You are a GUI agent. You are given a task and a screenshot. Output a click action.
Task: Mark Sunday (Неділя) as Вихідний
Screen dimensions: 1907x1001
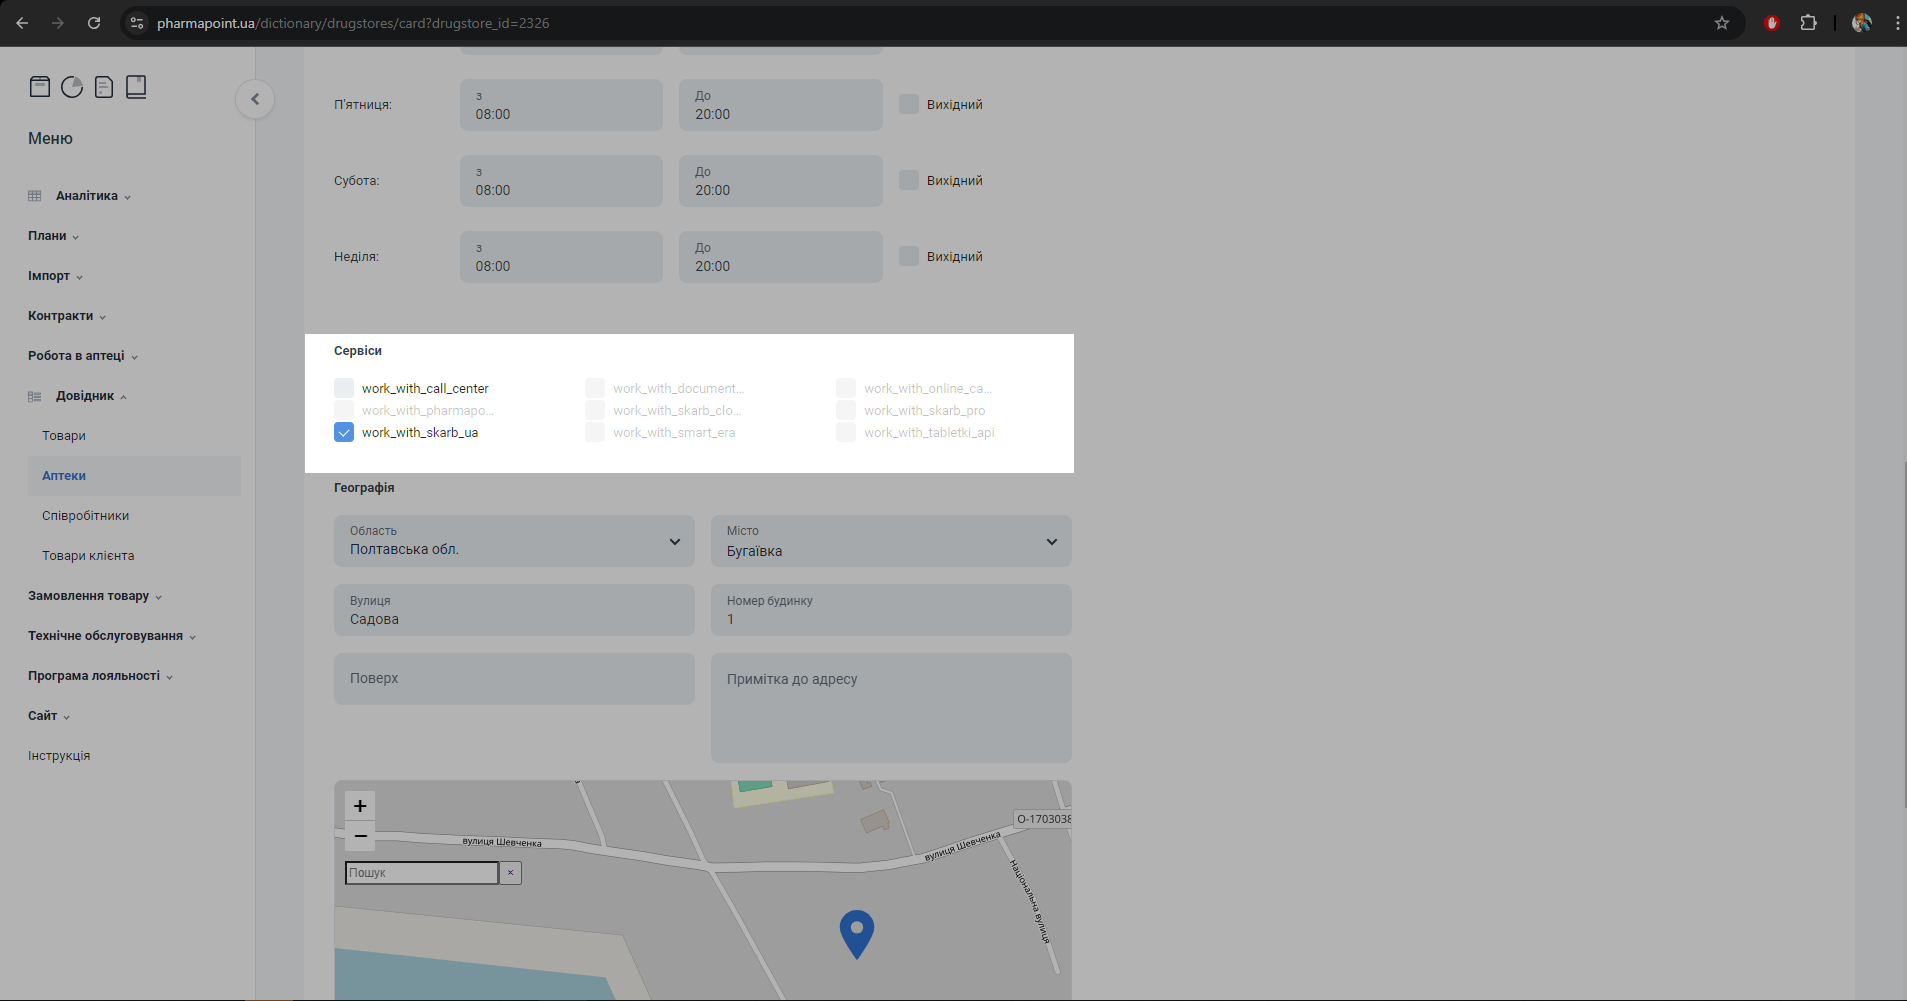(x=909, y=256)
